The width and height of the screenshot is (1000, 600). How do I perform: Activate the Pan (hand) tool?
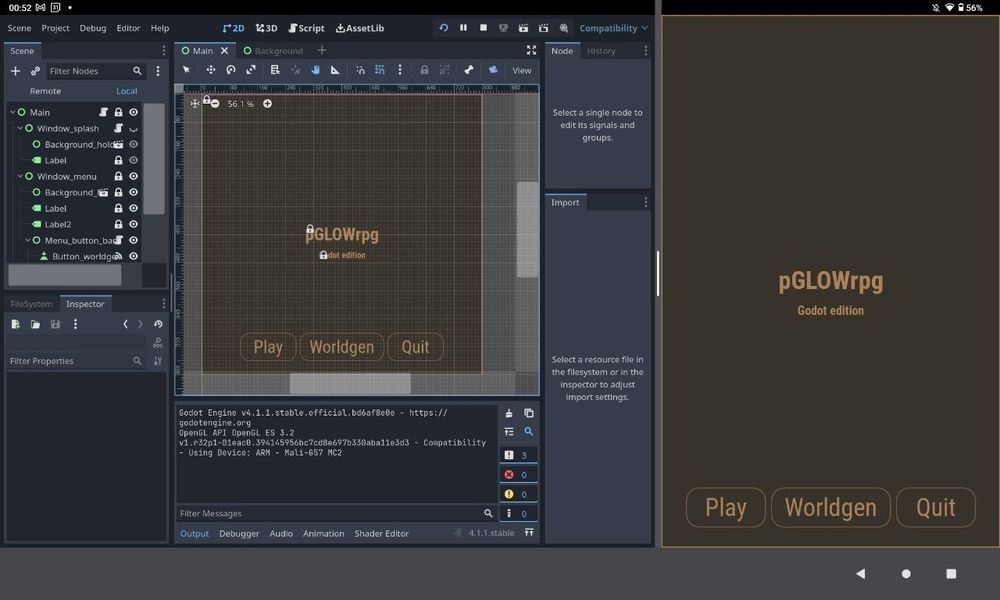(x=315, y=70)
